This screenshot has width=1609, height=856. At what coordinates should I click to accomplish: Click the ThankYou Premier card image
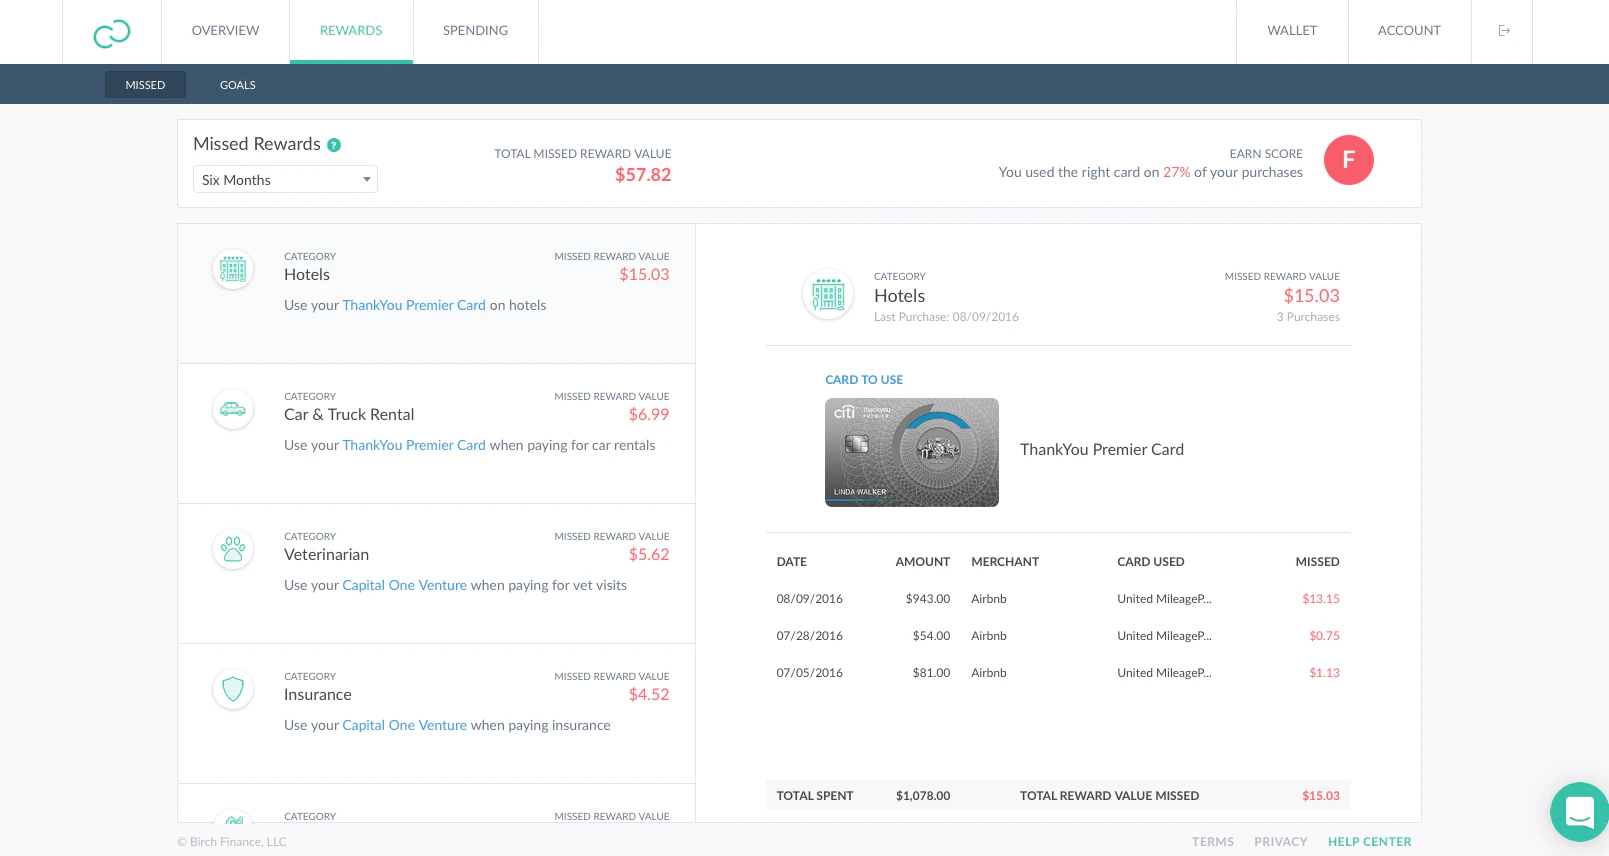point(912,452)
